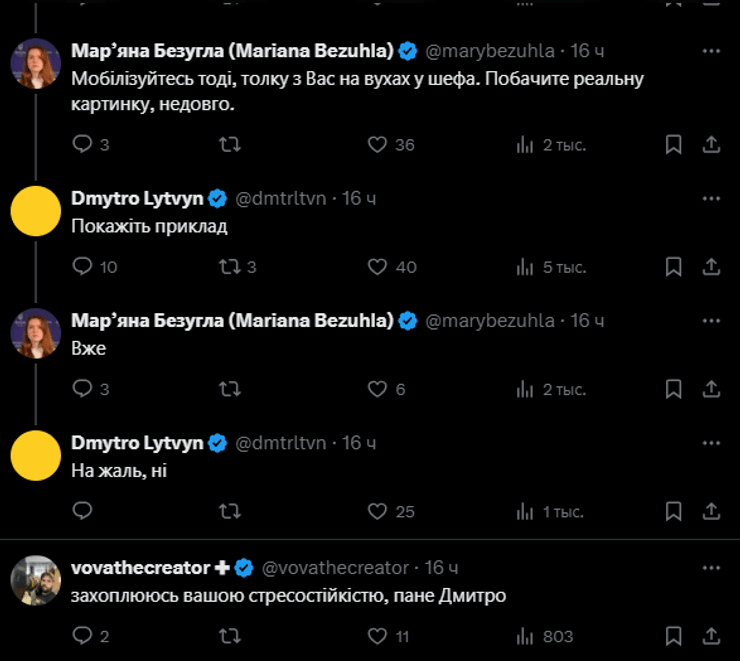
Task: Like the "Покажіть приклад" tweet
Action: [377, 267]
